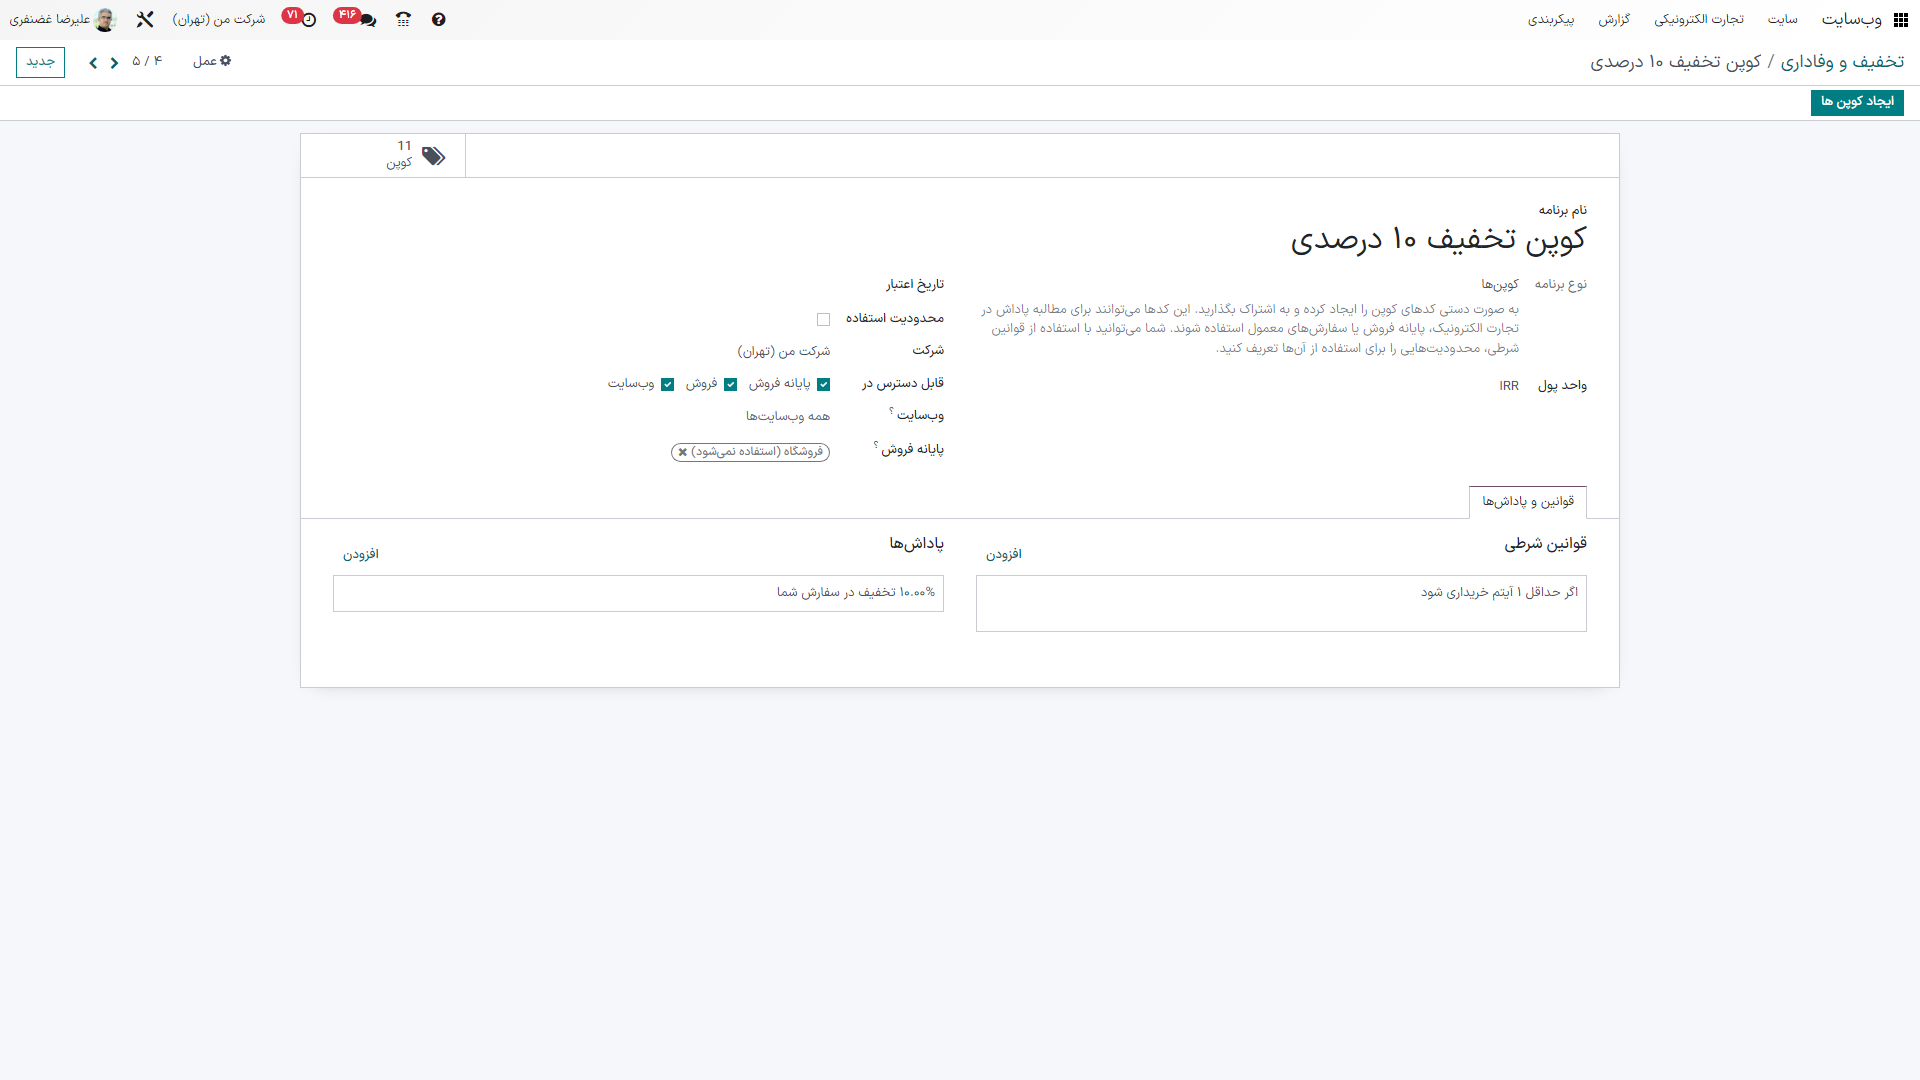
Task: Open the عمل actions dropdown
Action: [212, 62]
